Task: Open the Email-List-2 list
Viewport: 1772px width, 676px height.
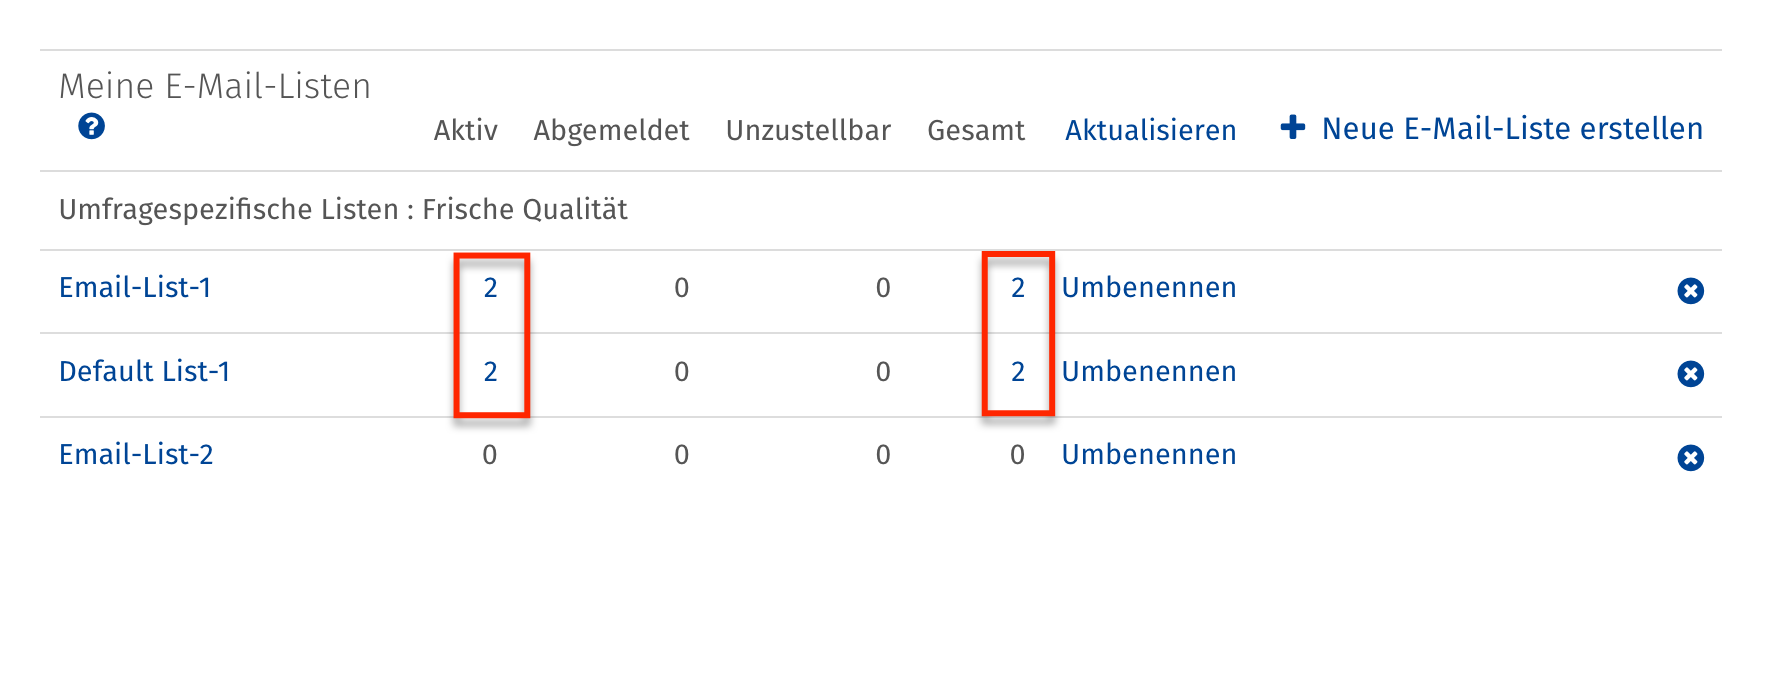Action: 136,455
